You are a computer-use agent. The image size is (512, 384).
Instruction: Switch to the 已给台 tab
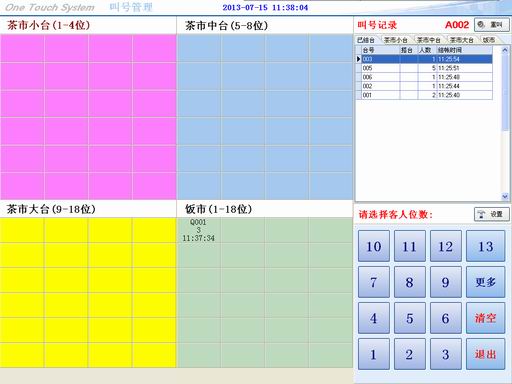point(366,40)
